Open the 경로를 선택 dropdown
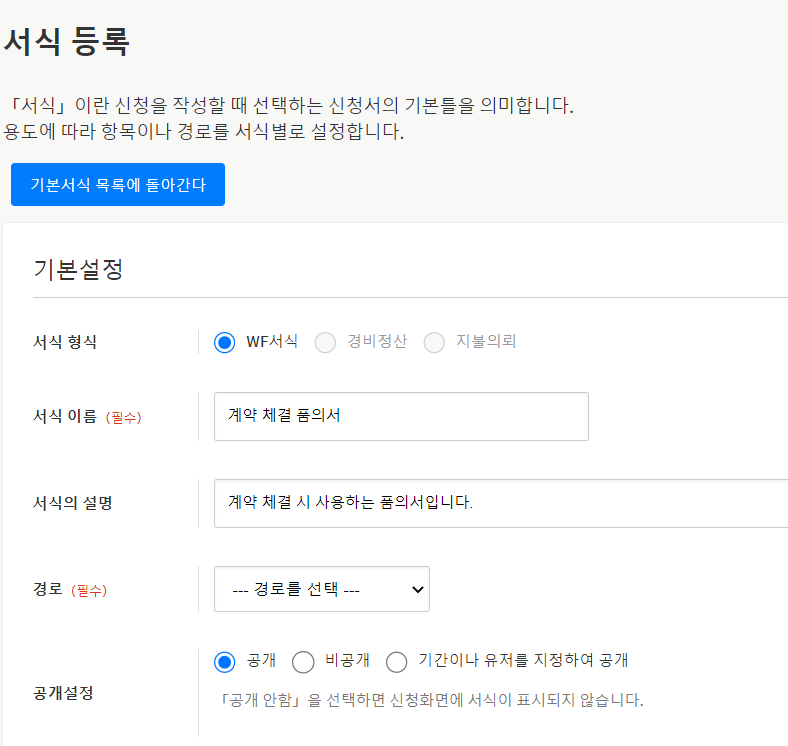 coord(322,589)
